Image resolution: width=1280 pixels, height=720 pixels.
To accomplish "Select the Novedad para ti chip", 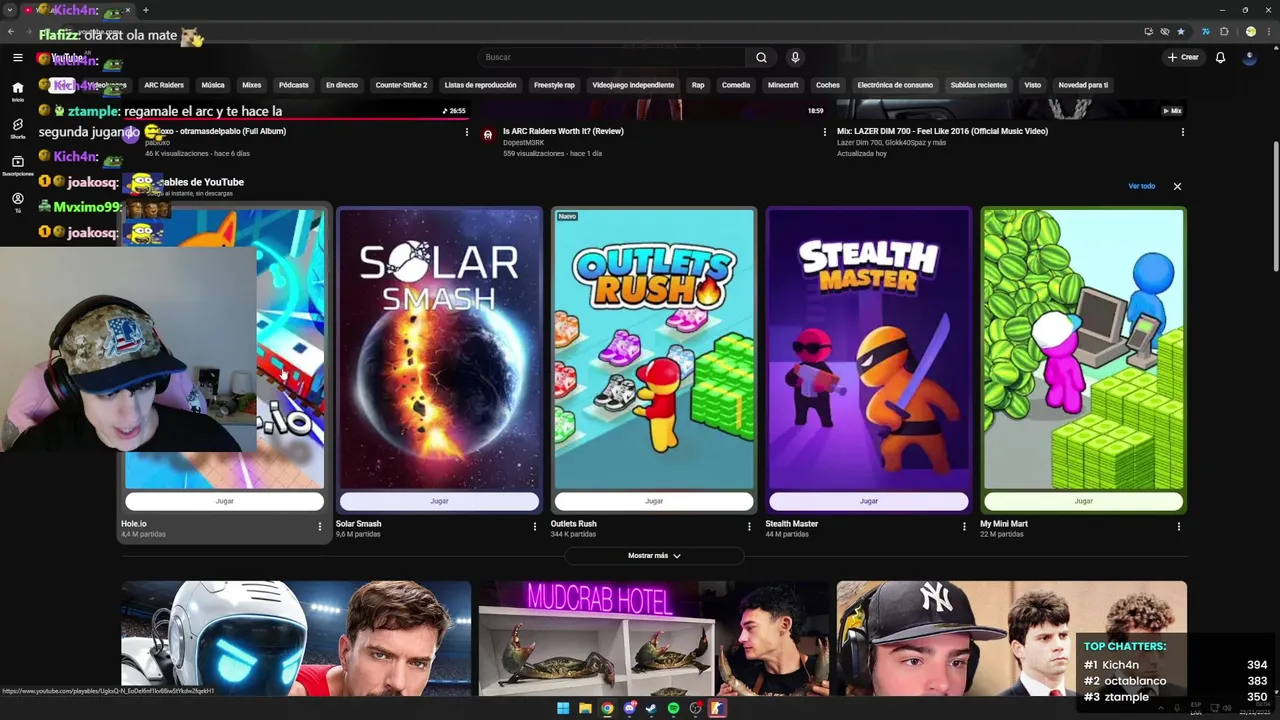I will pyautogui.click(x=1083, y=85).
